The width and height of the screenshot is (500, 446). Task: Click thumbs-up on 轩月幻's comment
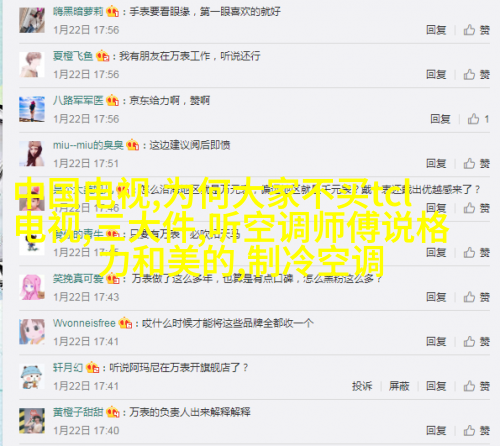[x=476, y=386]
